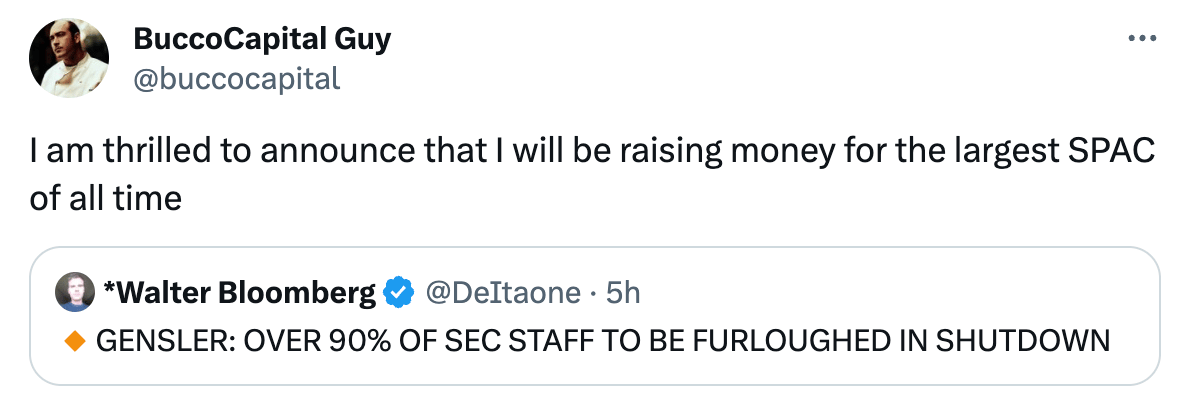Visit the @buccocapital handle
Screen dimensions: 1186x408
(236, 78)
